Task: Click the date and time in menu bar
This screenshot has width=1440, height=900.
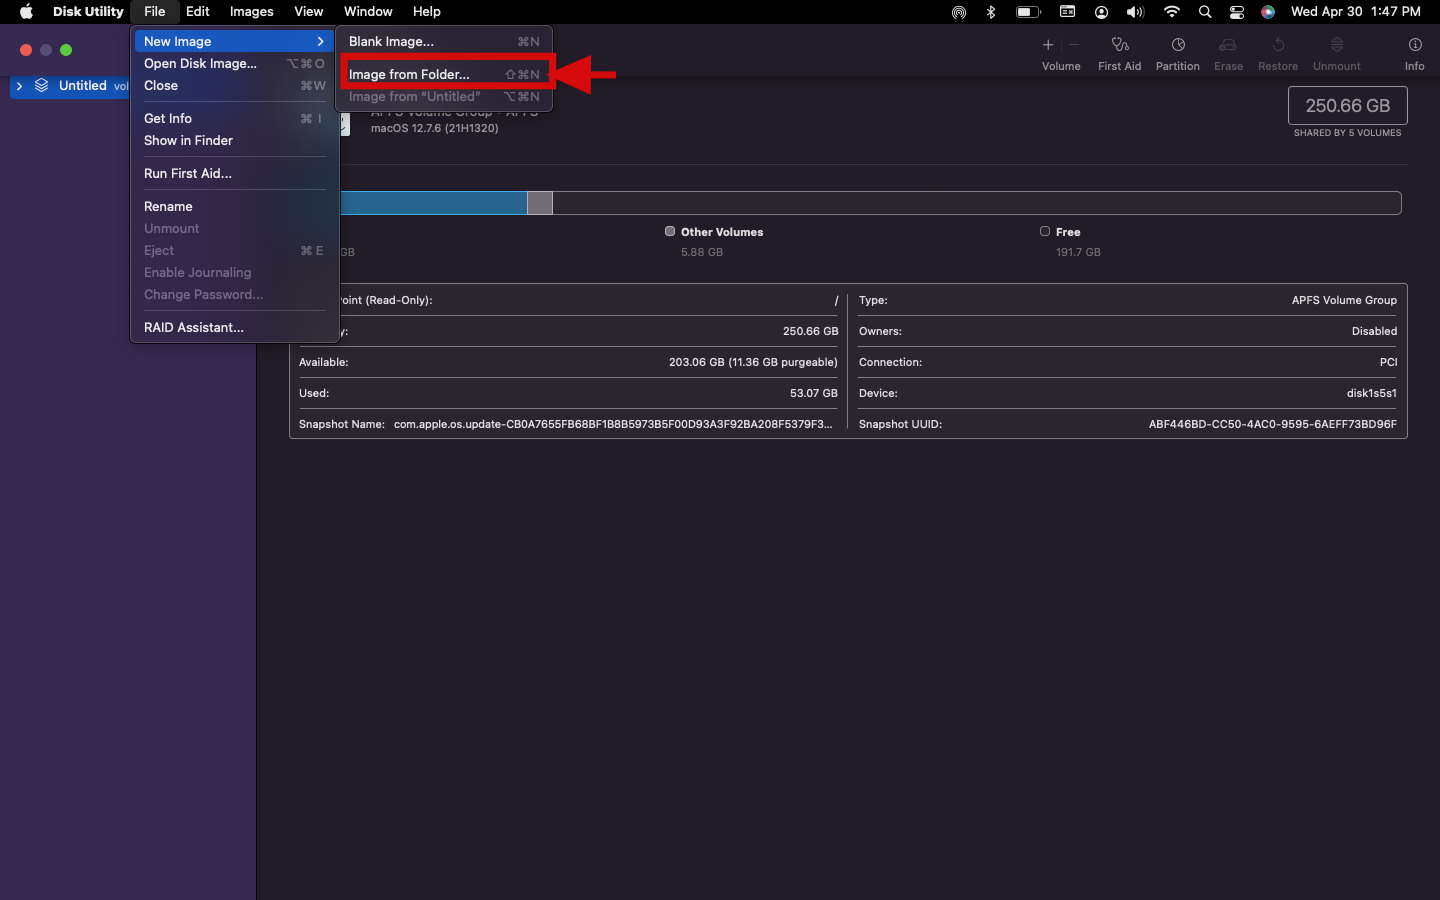Action: pos(1355,12)
